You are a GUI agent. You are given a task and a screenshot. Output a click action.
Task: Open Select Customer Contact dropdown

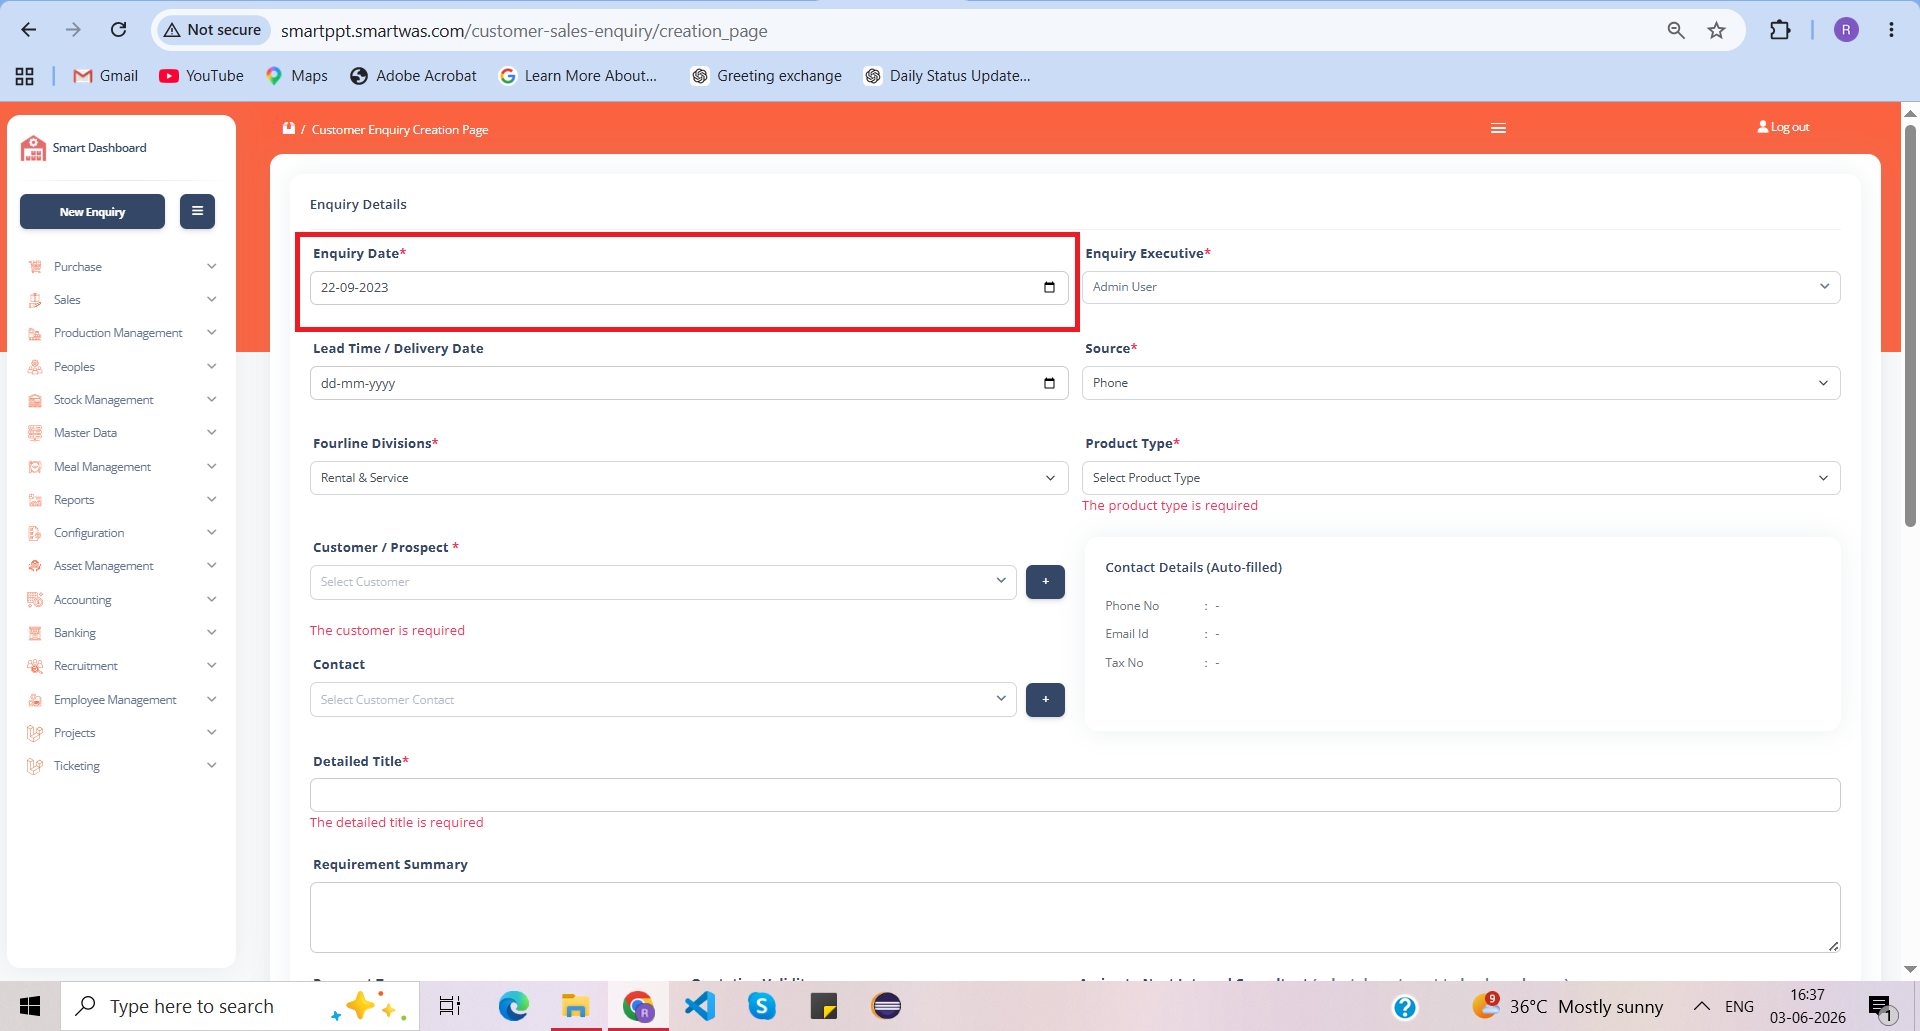pos(663,700)
